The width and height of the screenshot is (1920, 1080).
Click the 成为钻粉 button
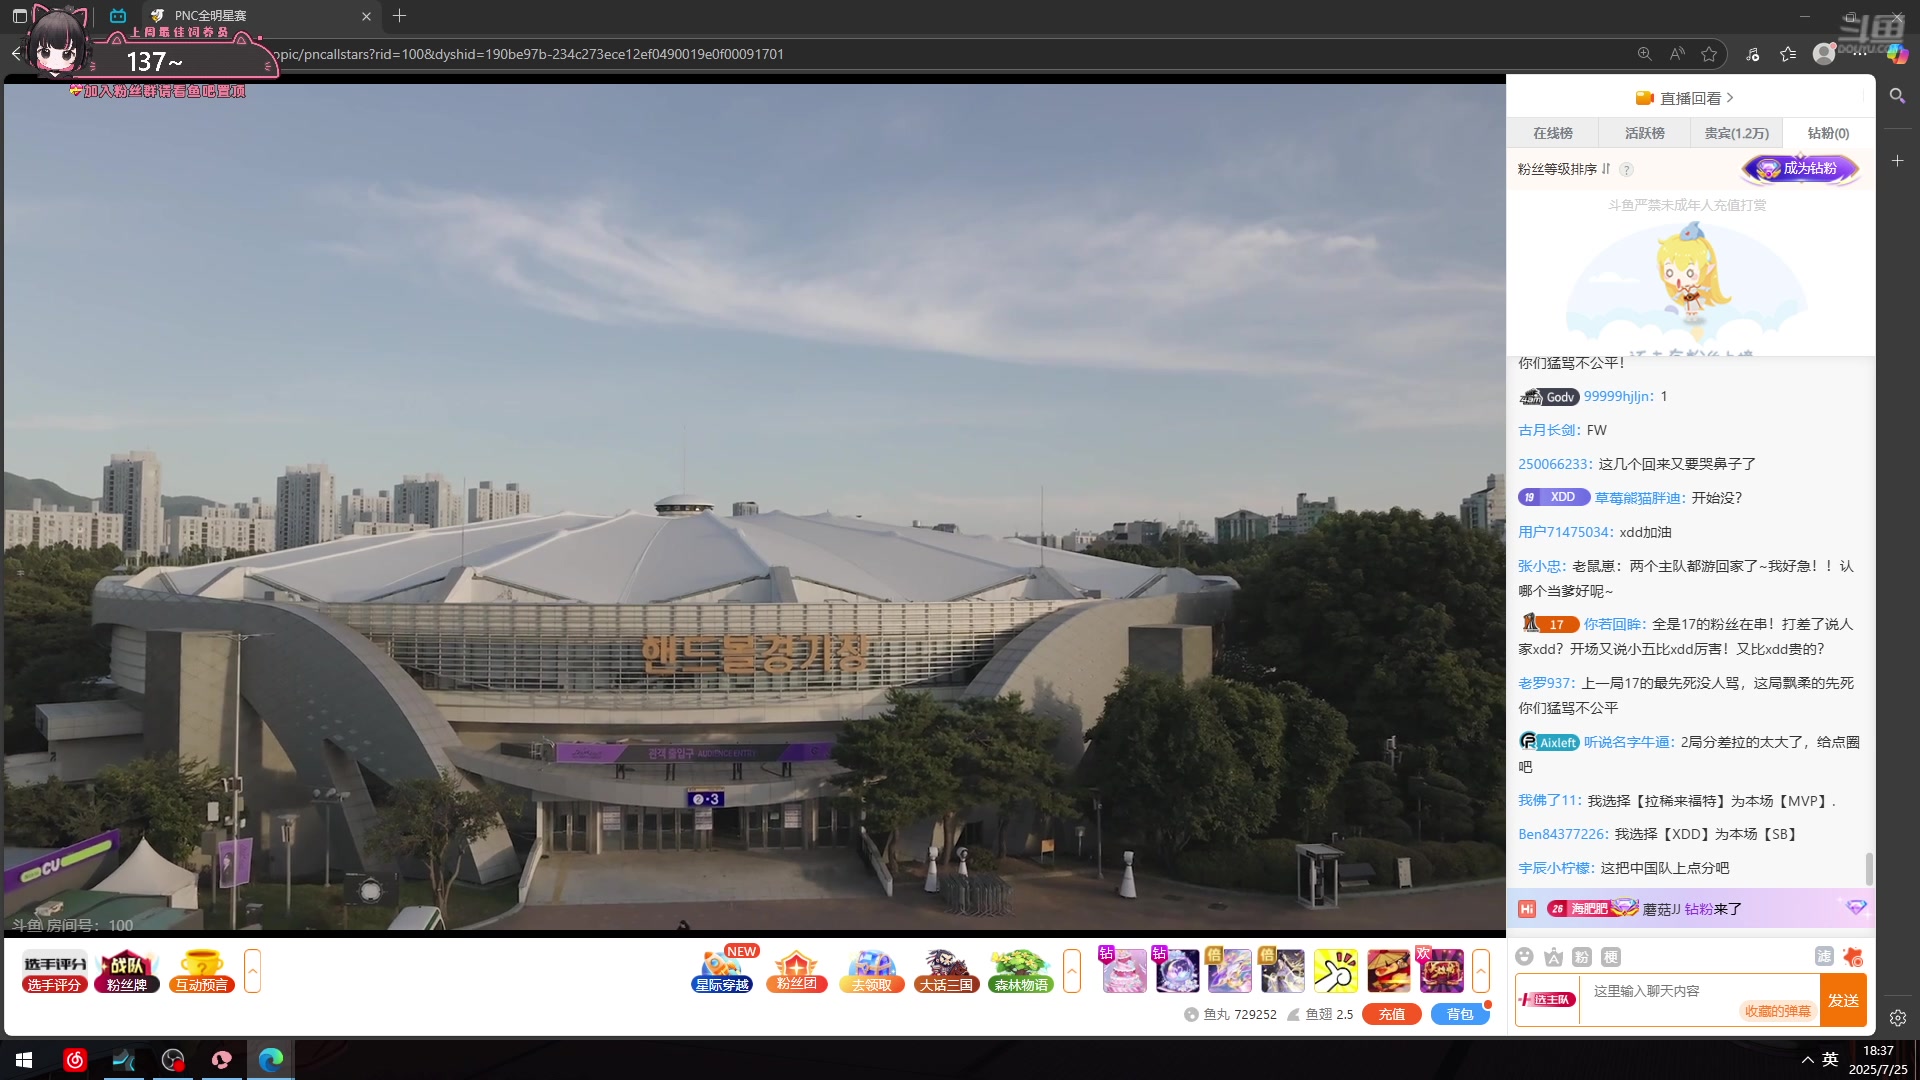1801,168
